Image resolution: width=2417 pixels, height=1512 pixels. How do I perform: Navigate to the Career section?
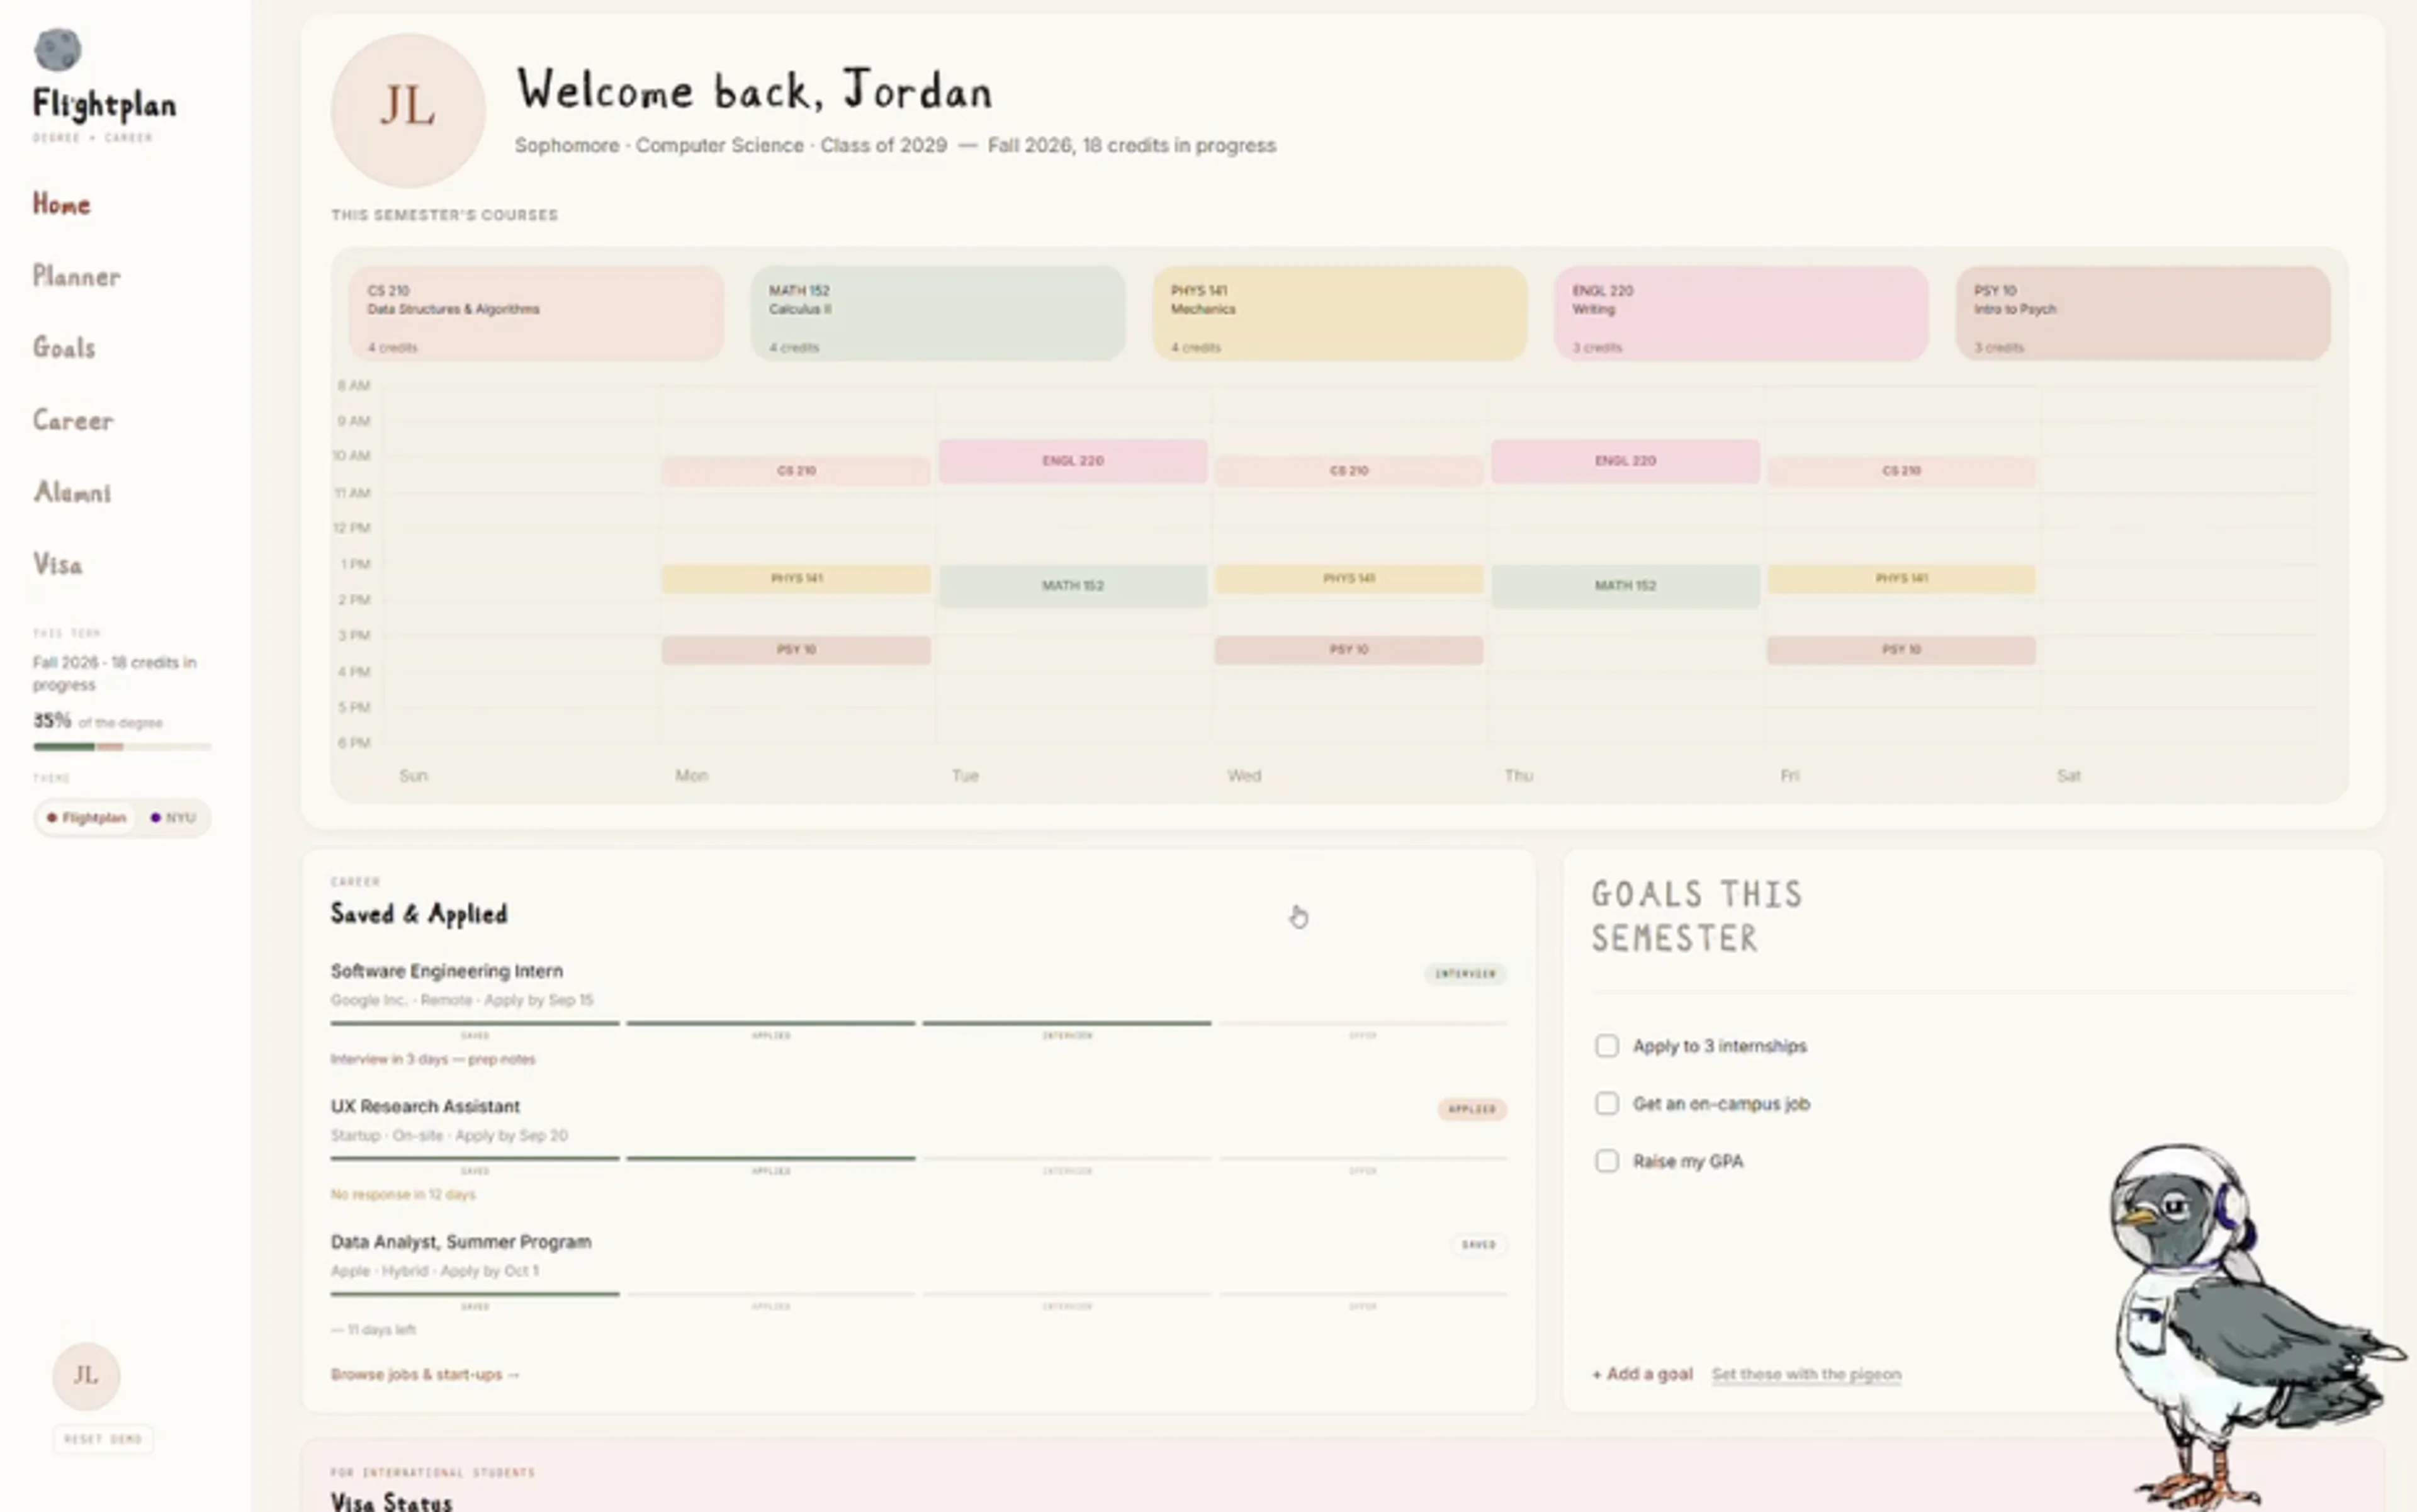tap(73, 420)
